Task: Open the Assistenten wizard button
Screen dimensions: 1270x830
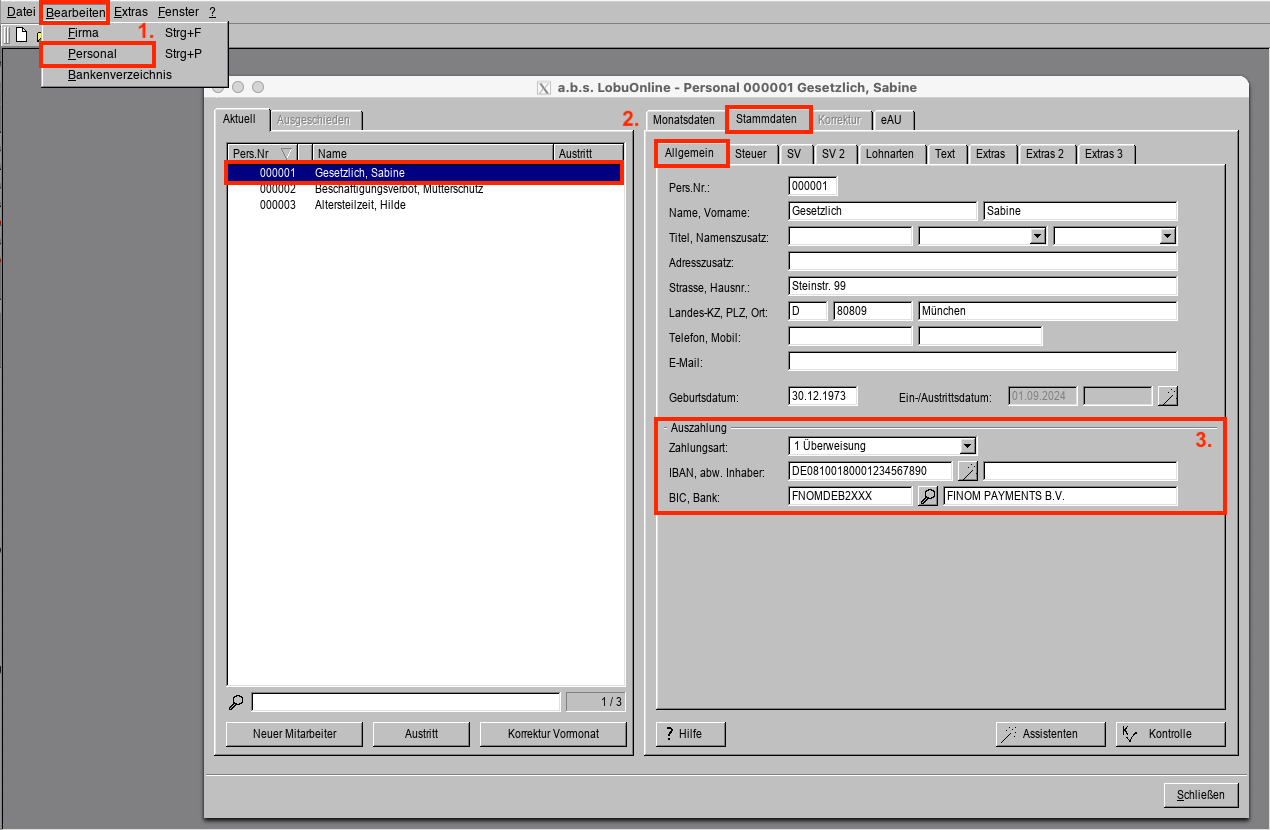Action: pyautogui.click(x=1050, y=734)
